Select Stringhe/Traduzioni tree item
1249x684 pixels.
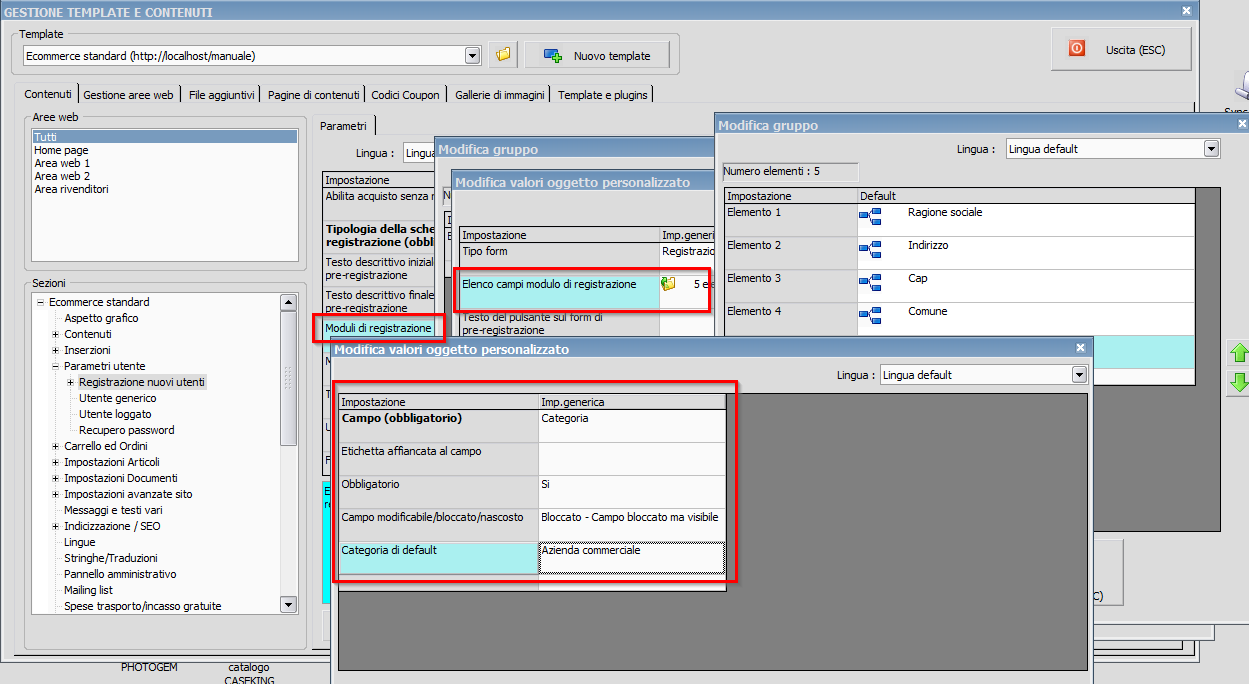[111, 558]
